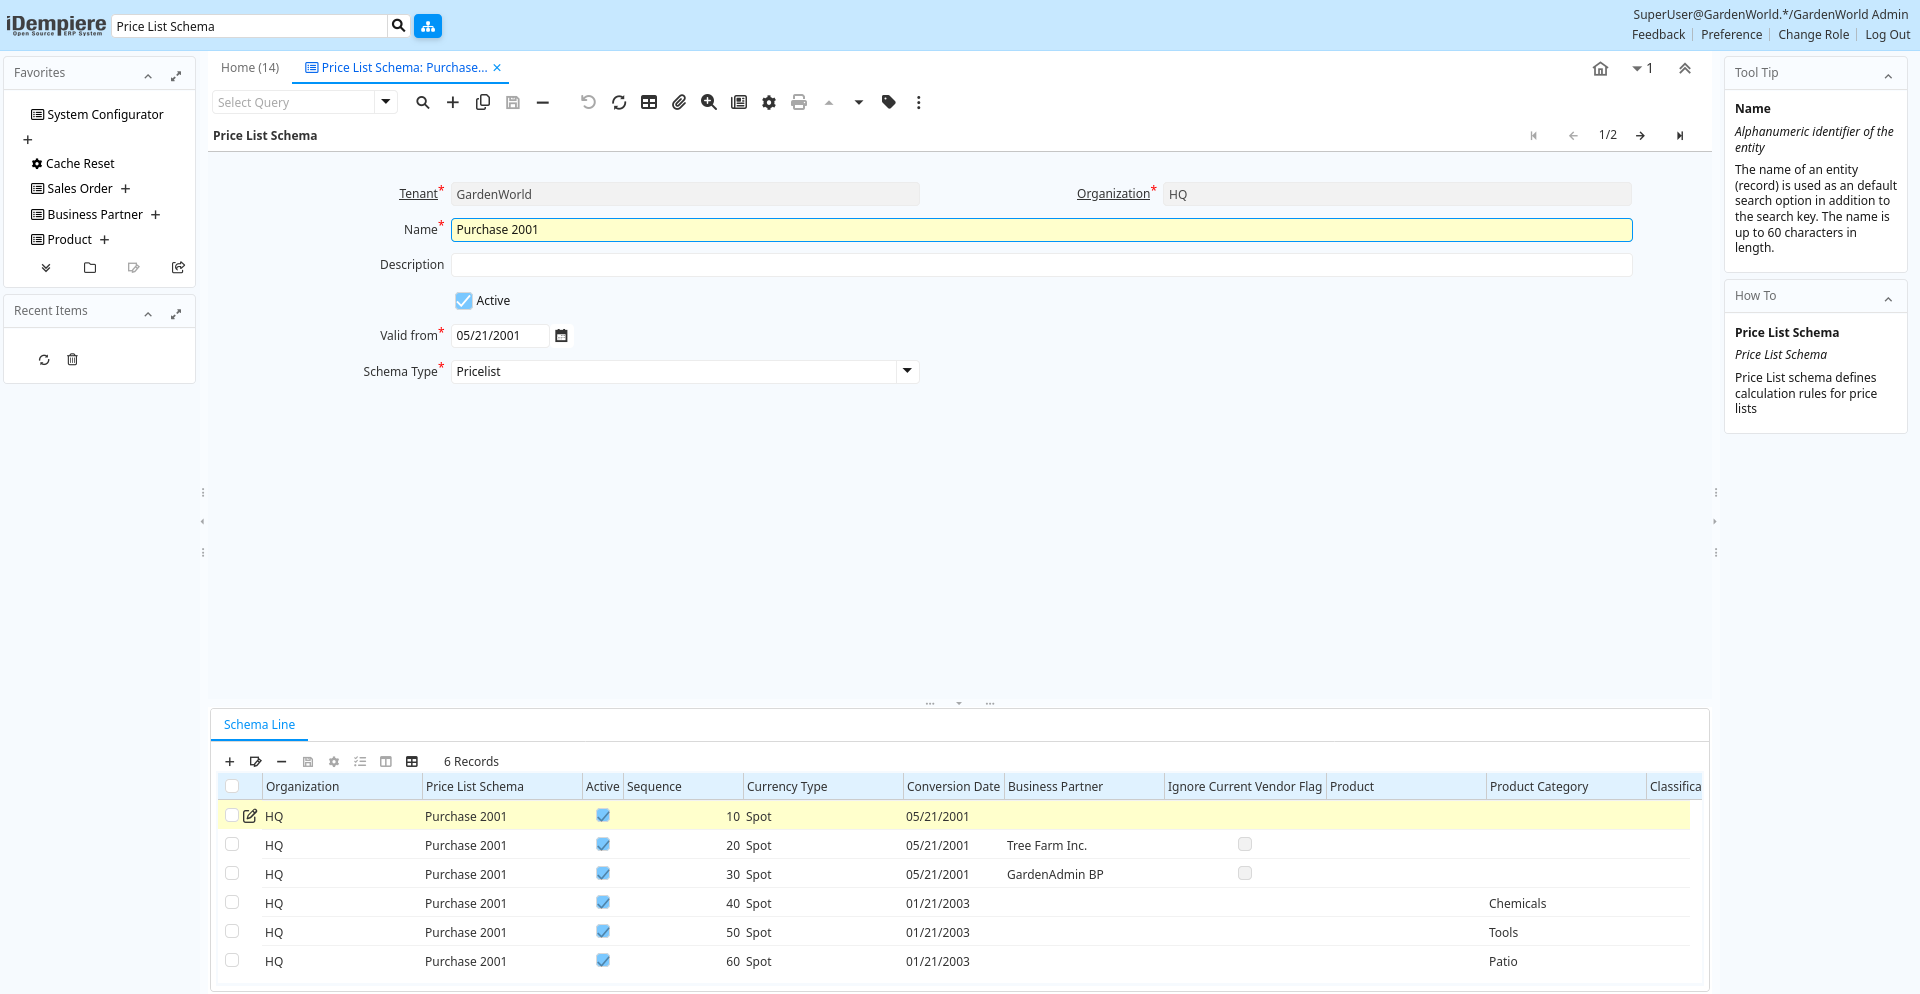Click the Print toolbar icon
The image size is (1920, 994).
point(799,102)
